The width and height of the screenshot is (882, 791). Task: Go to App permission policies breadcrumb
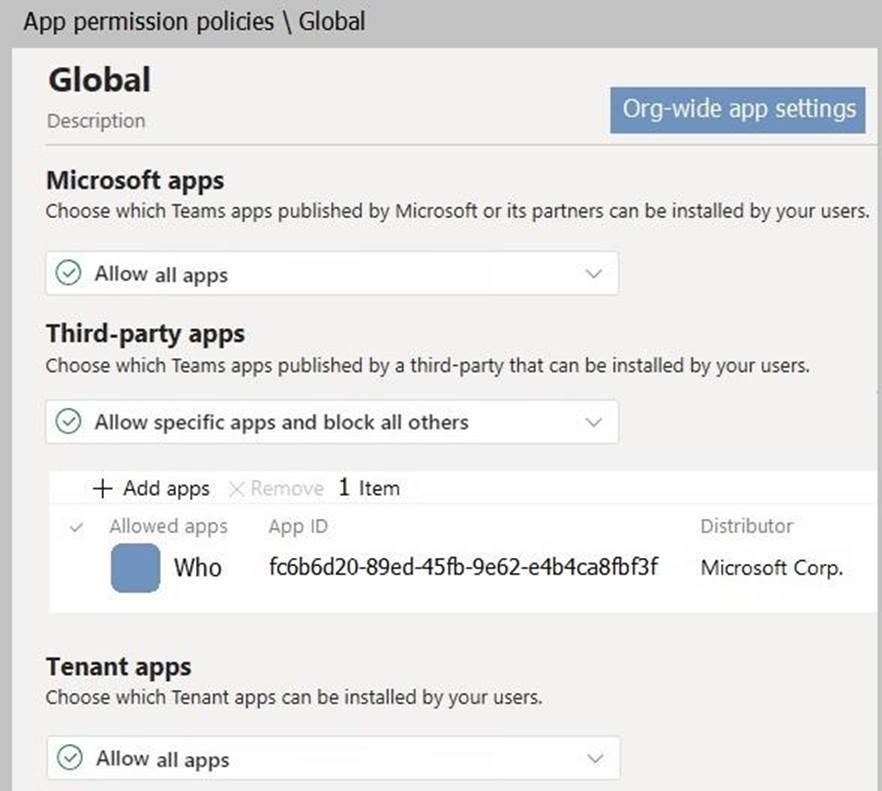pyautogui.click(x=150, y=21)
